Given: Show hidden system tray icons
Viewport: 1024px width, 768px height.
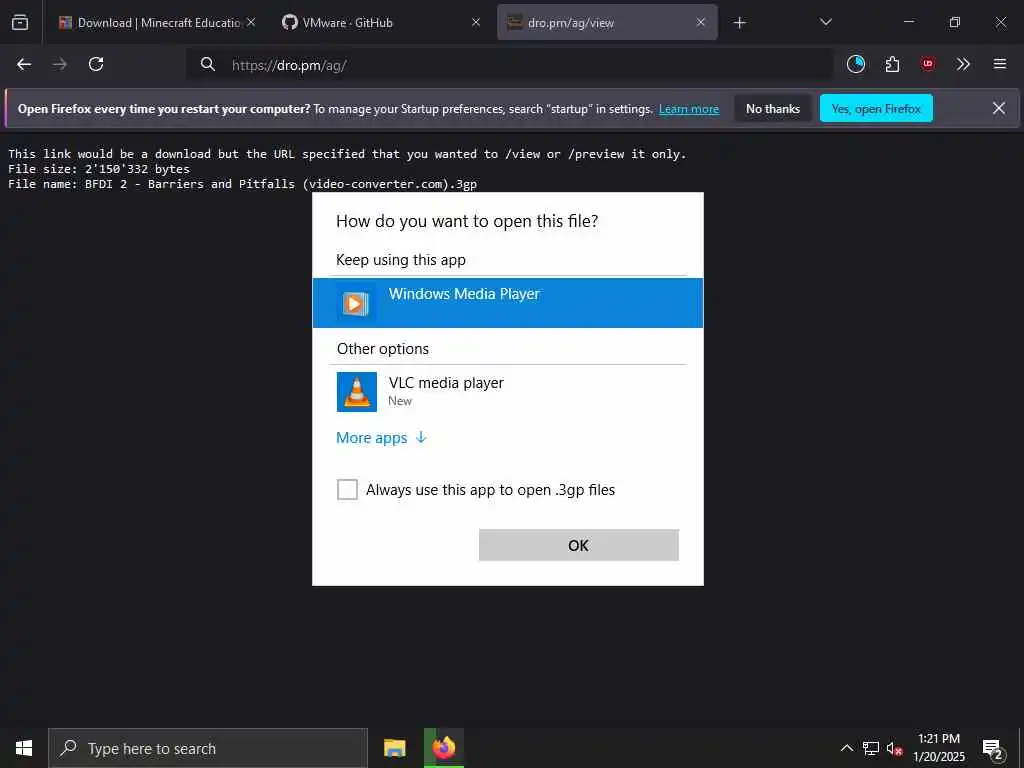Looking at the screenshot, I should click(x=846, y=748).
